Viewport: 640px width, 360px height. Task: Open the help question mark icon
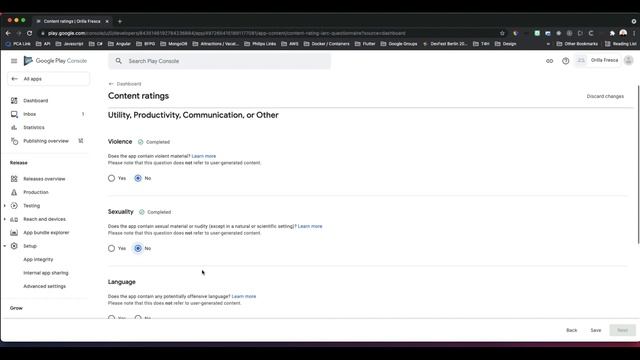click(565, 61)
